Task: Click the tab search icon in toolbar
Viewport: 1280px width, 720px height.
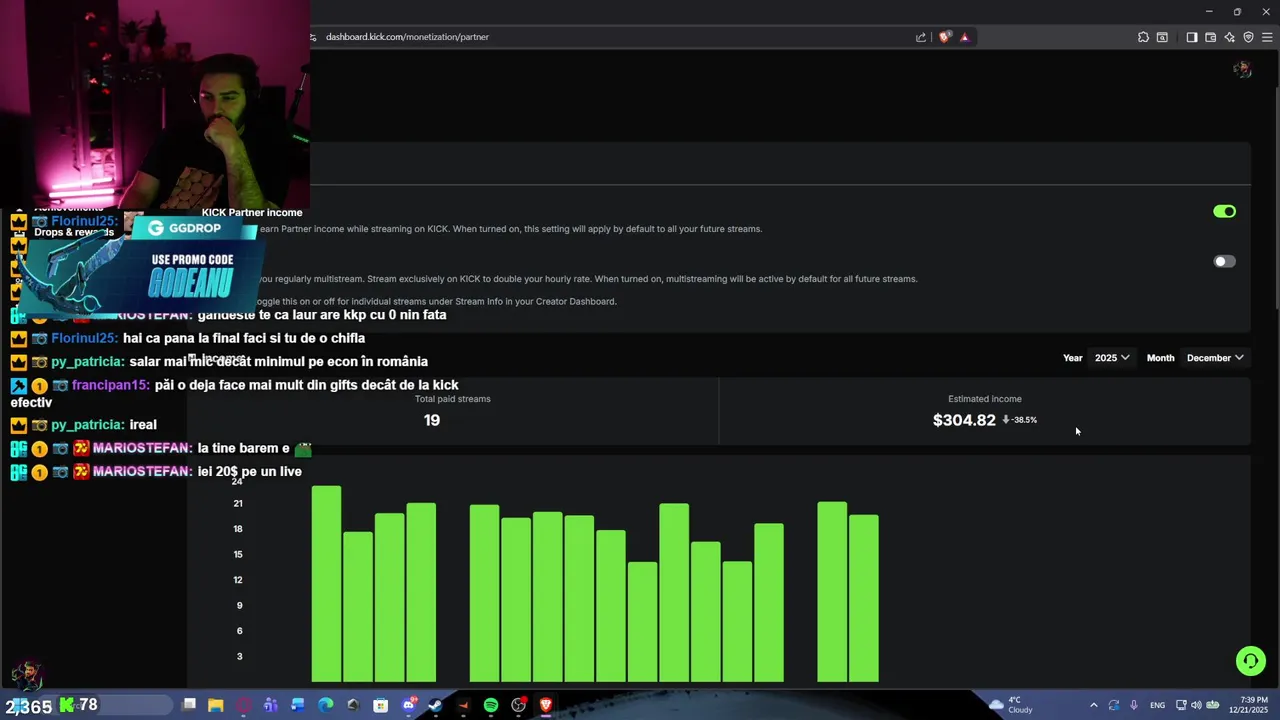Action: pos(1162,37)
